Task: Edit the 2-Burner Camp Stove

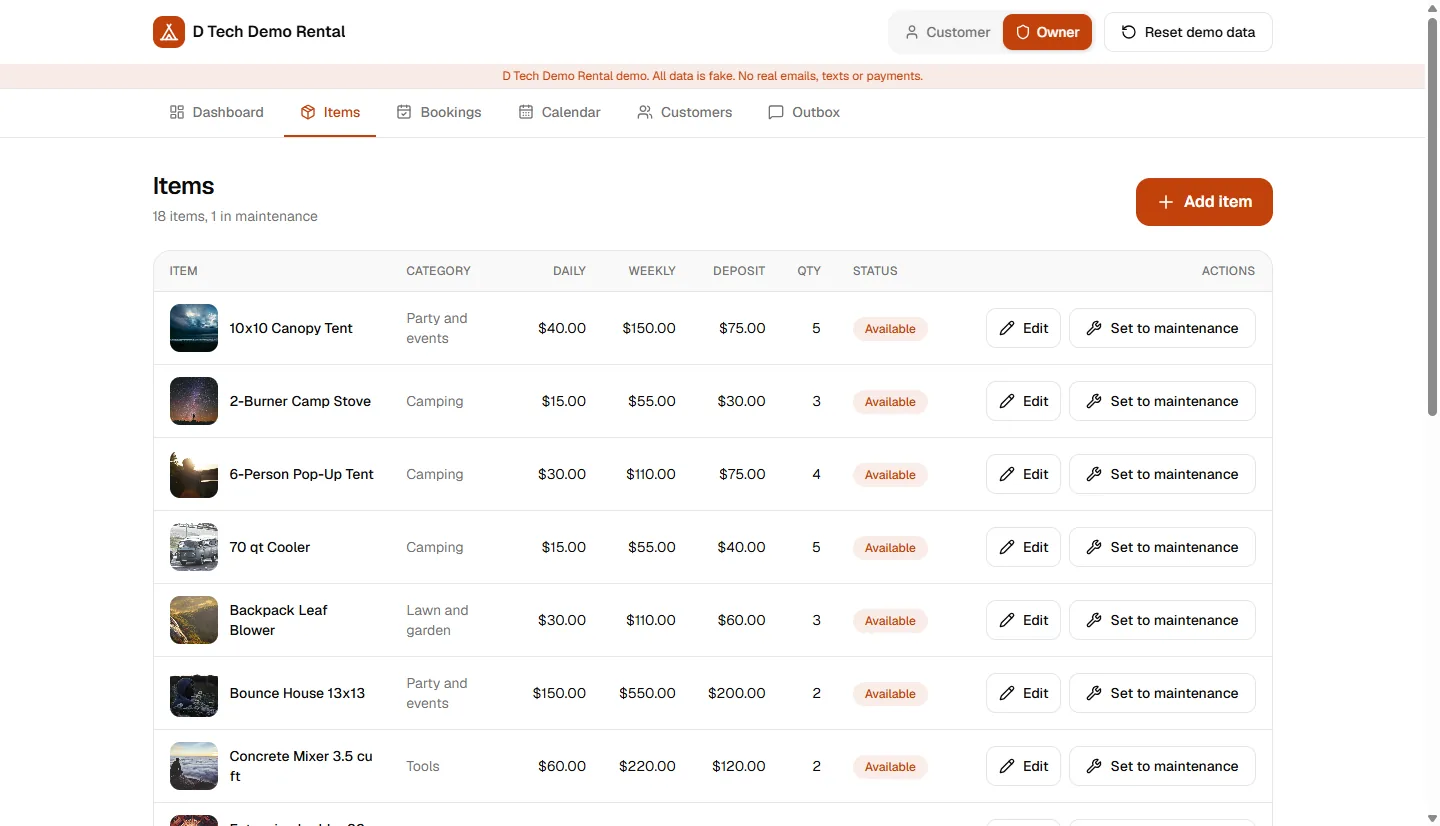Action: [x=1023, y=401]
